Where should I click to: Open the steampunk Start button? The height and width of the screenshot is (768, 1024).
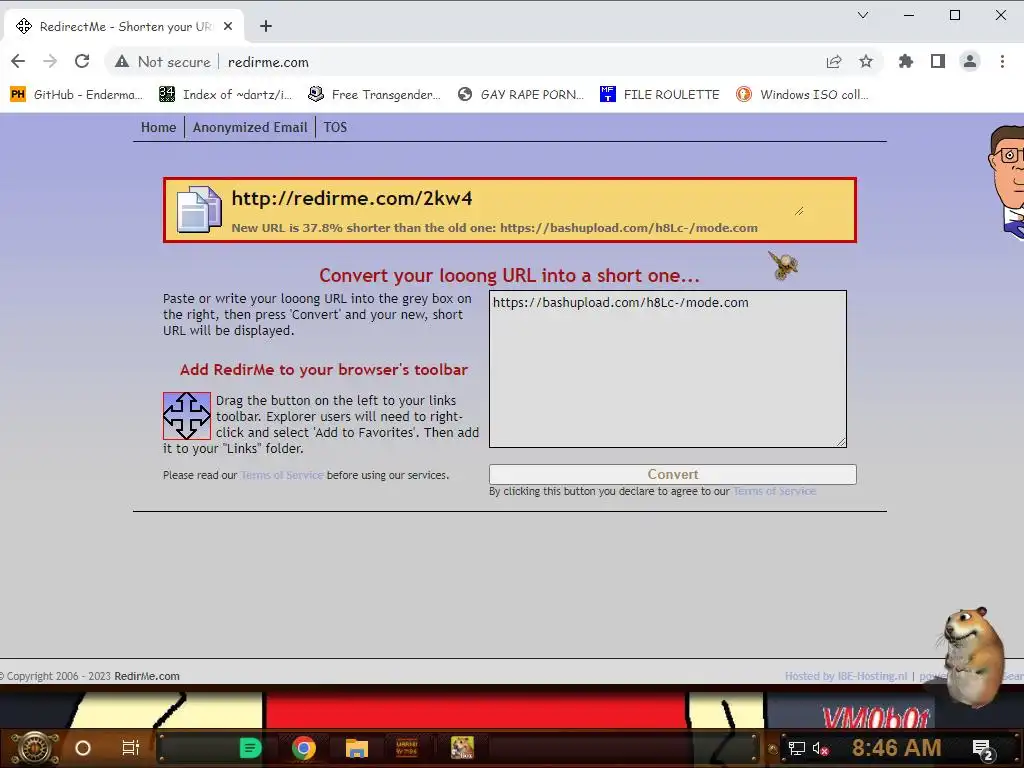point(35,748)
